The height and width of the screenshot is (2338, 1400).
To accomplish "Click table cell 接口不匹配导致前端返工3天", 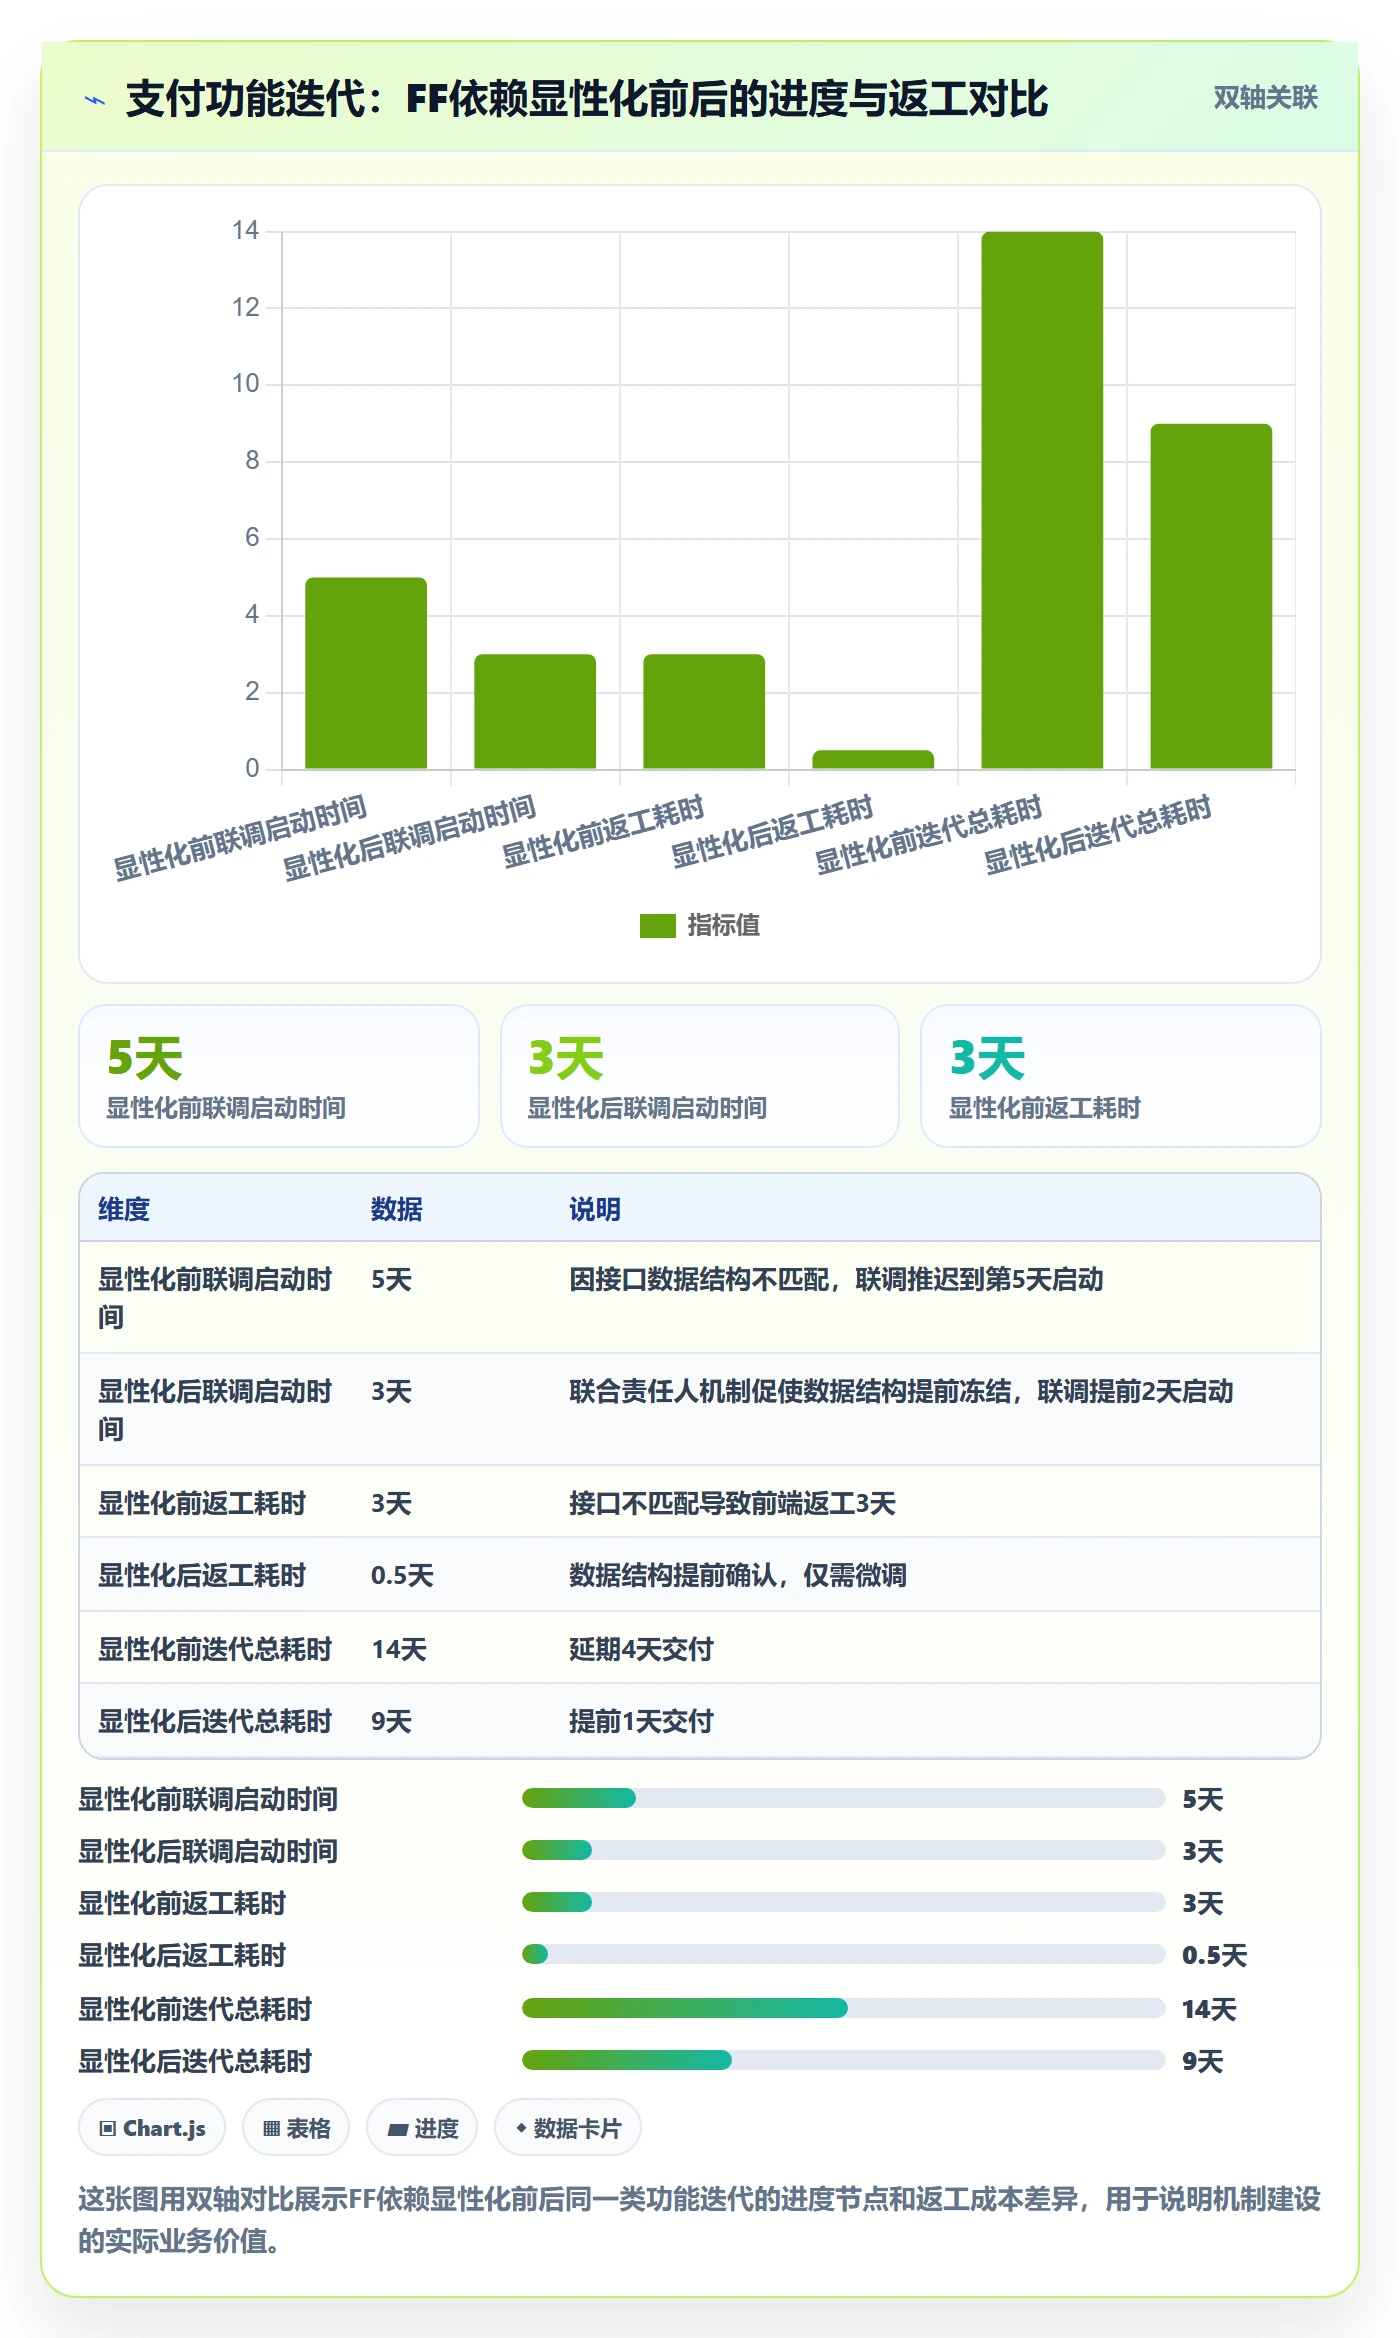I will click(732, 1503).
